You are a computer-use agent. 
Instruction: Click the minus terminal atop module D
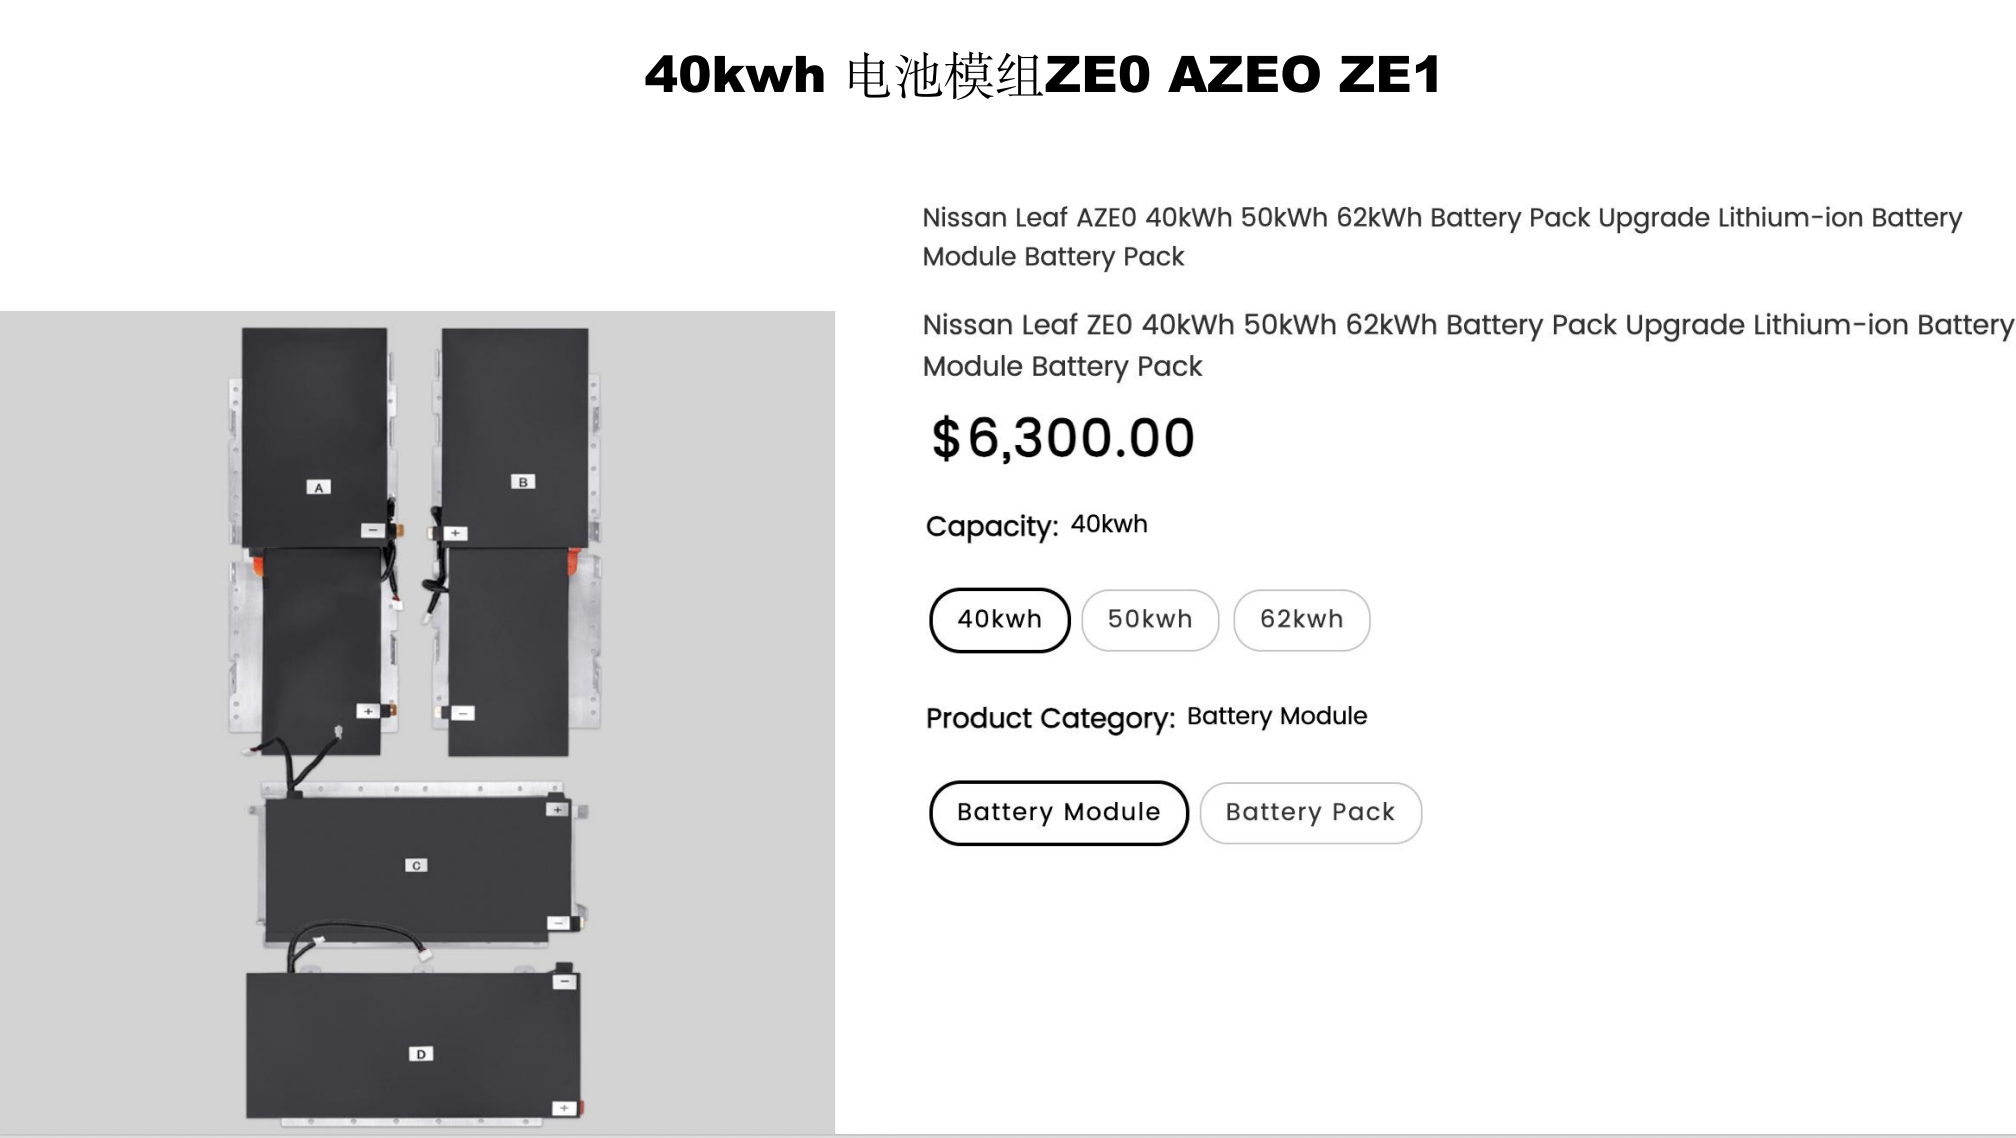[x=564, y=982]
